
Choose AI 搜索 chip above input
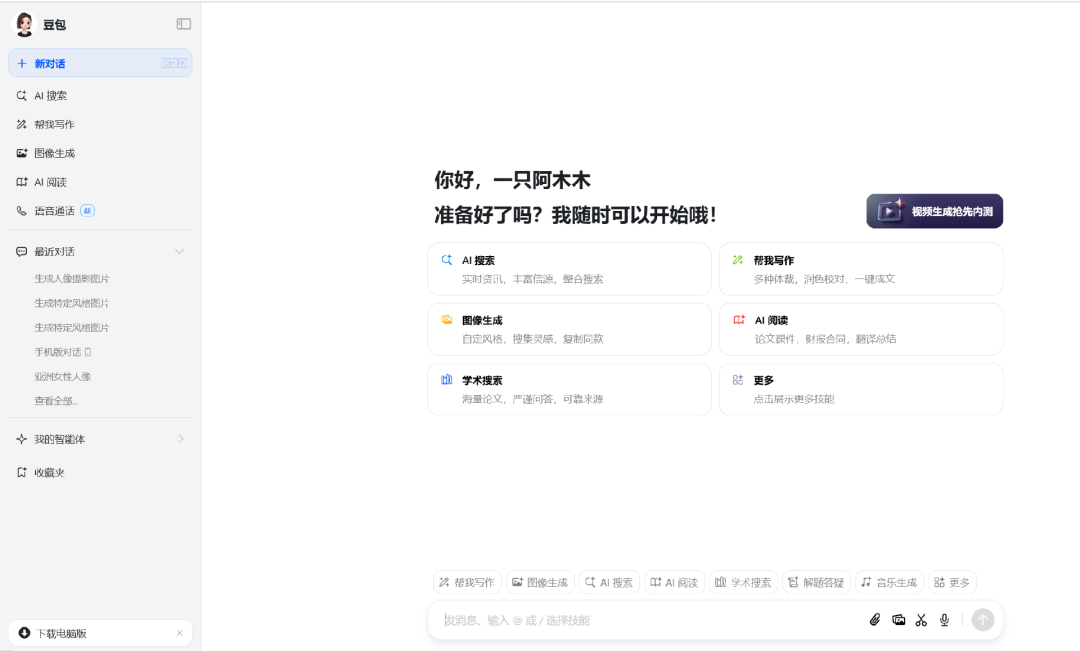tap(610, 582)
